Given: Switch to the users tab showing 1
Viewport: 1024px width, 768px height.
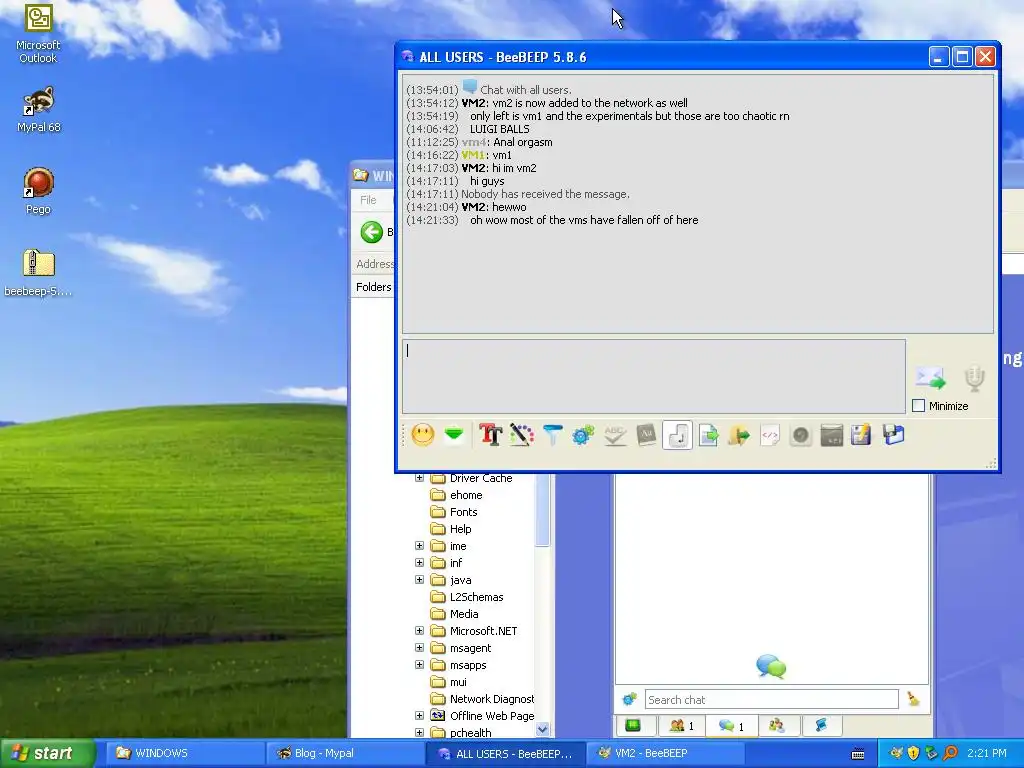Looking at the screenshot, I should pos(681,726).
